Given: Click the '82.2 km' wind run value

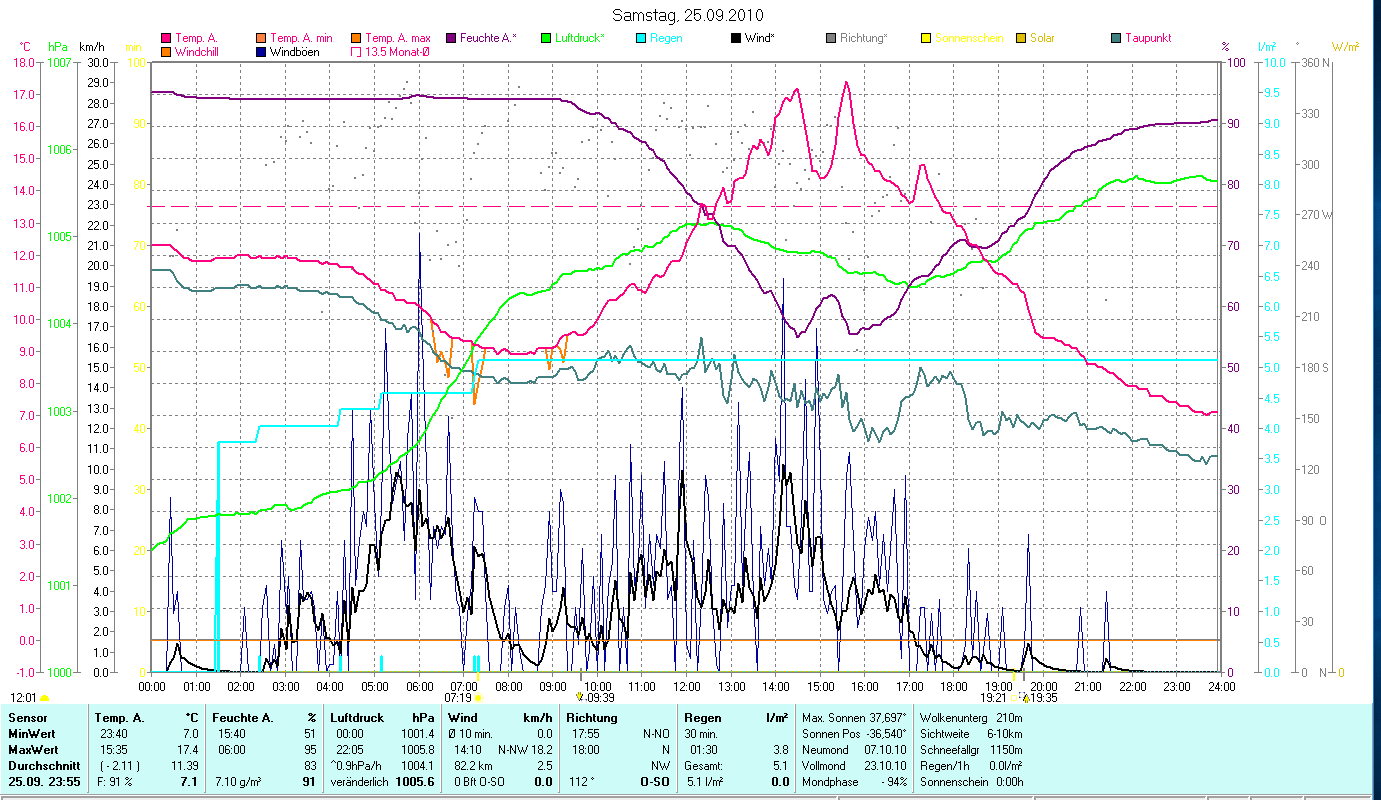Looking at the screenshot, I should pos(474,766).
